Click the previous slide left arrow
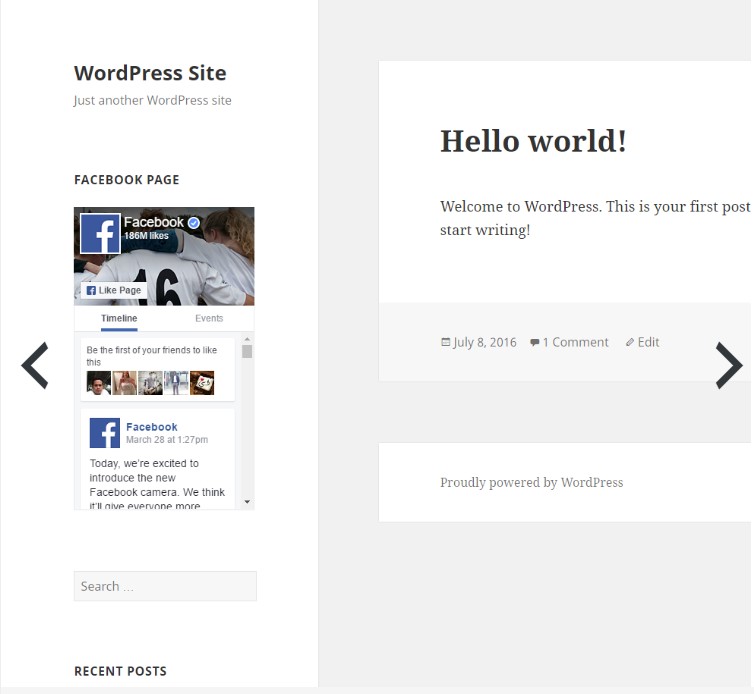This screenshot has height=694, width=754. pos(35,365)
